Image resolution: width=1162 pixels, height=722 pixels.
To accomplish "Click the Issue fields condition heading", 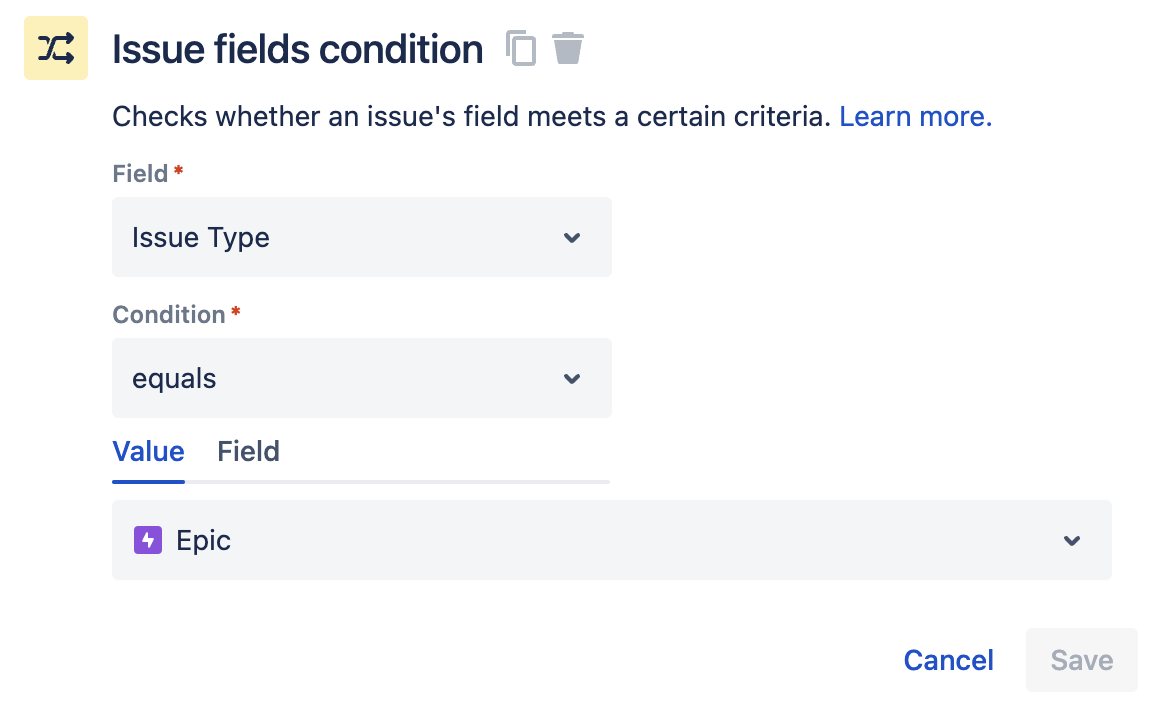I will (297, 50).
